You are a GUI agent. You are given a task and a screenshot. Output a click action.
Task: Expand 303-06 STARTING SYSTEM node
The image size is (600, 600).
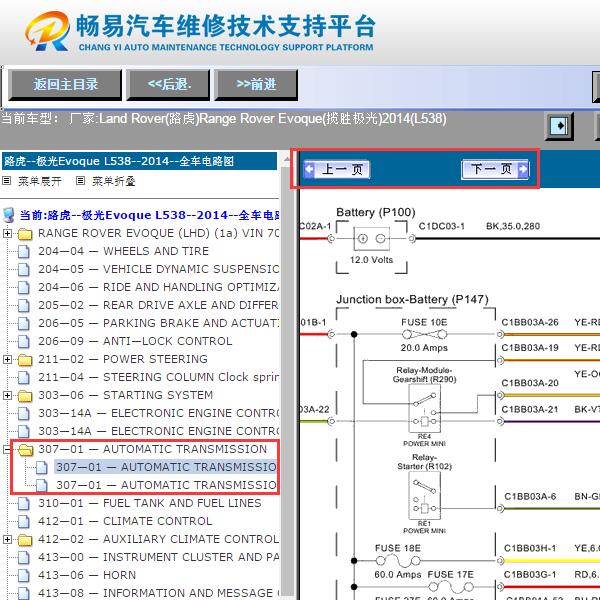[7, 395]
